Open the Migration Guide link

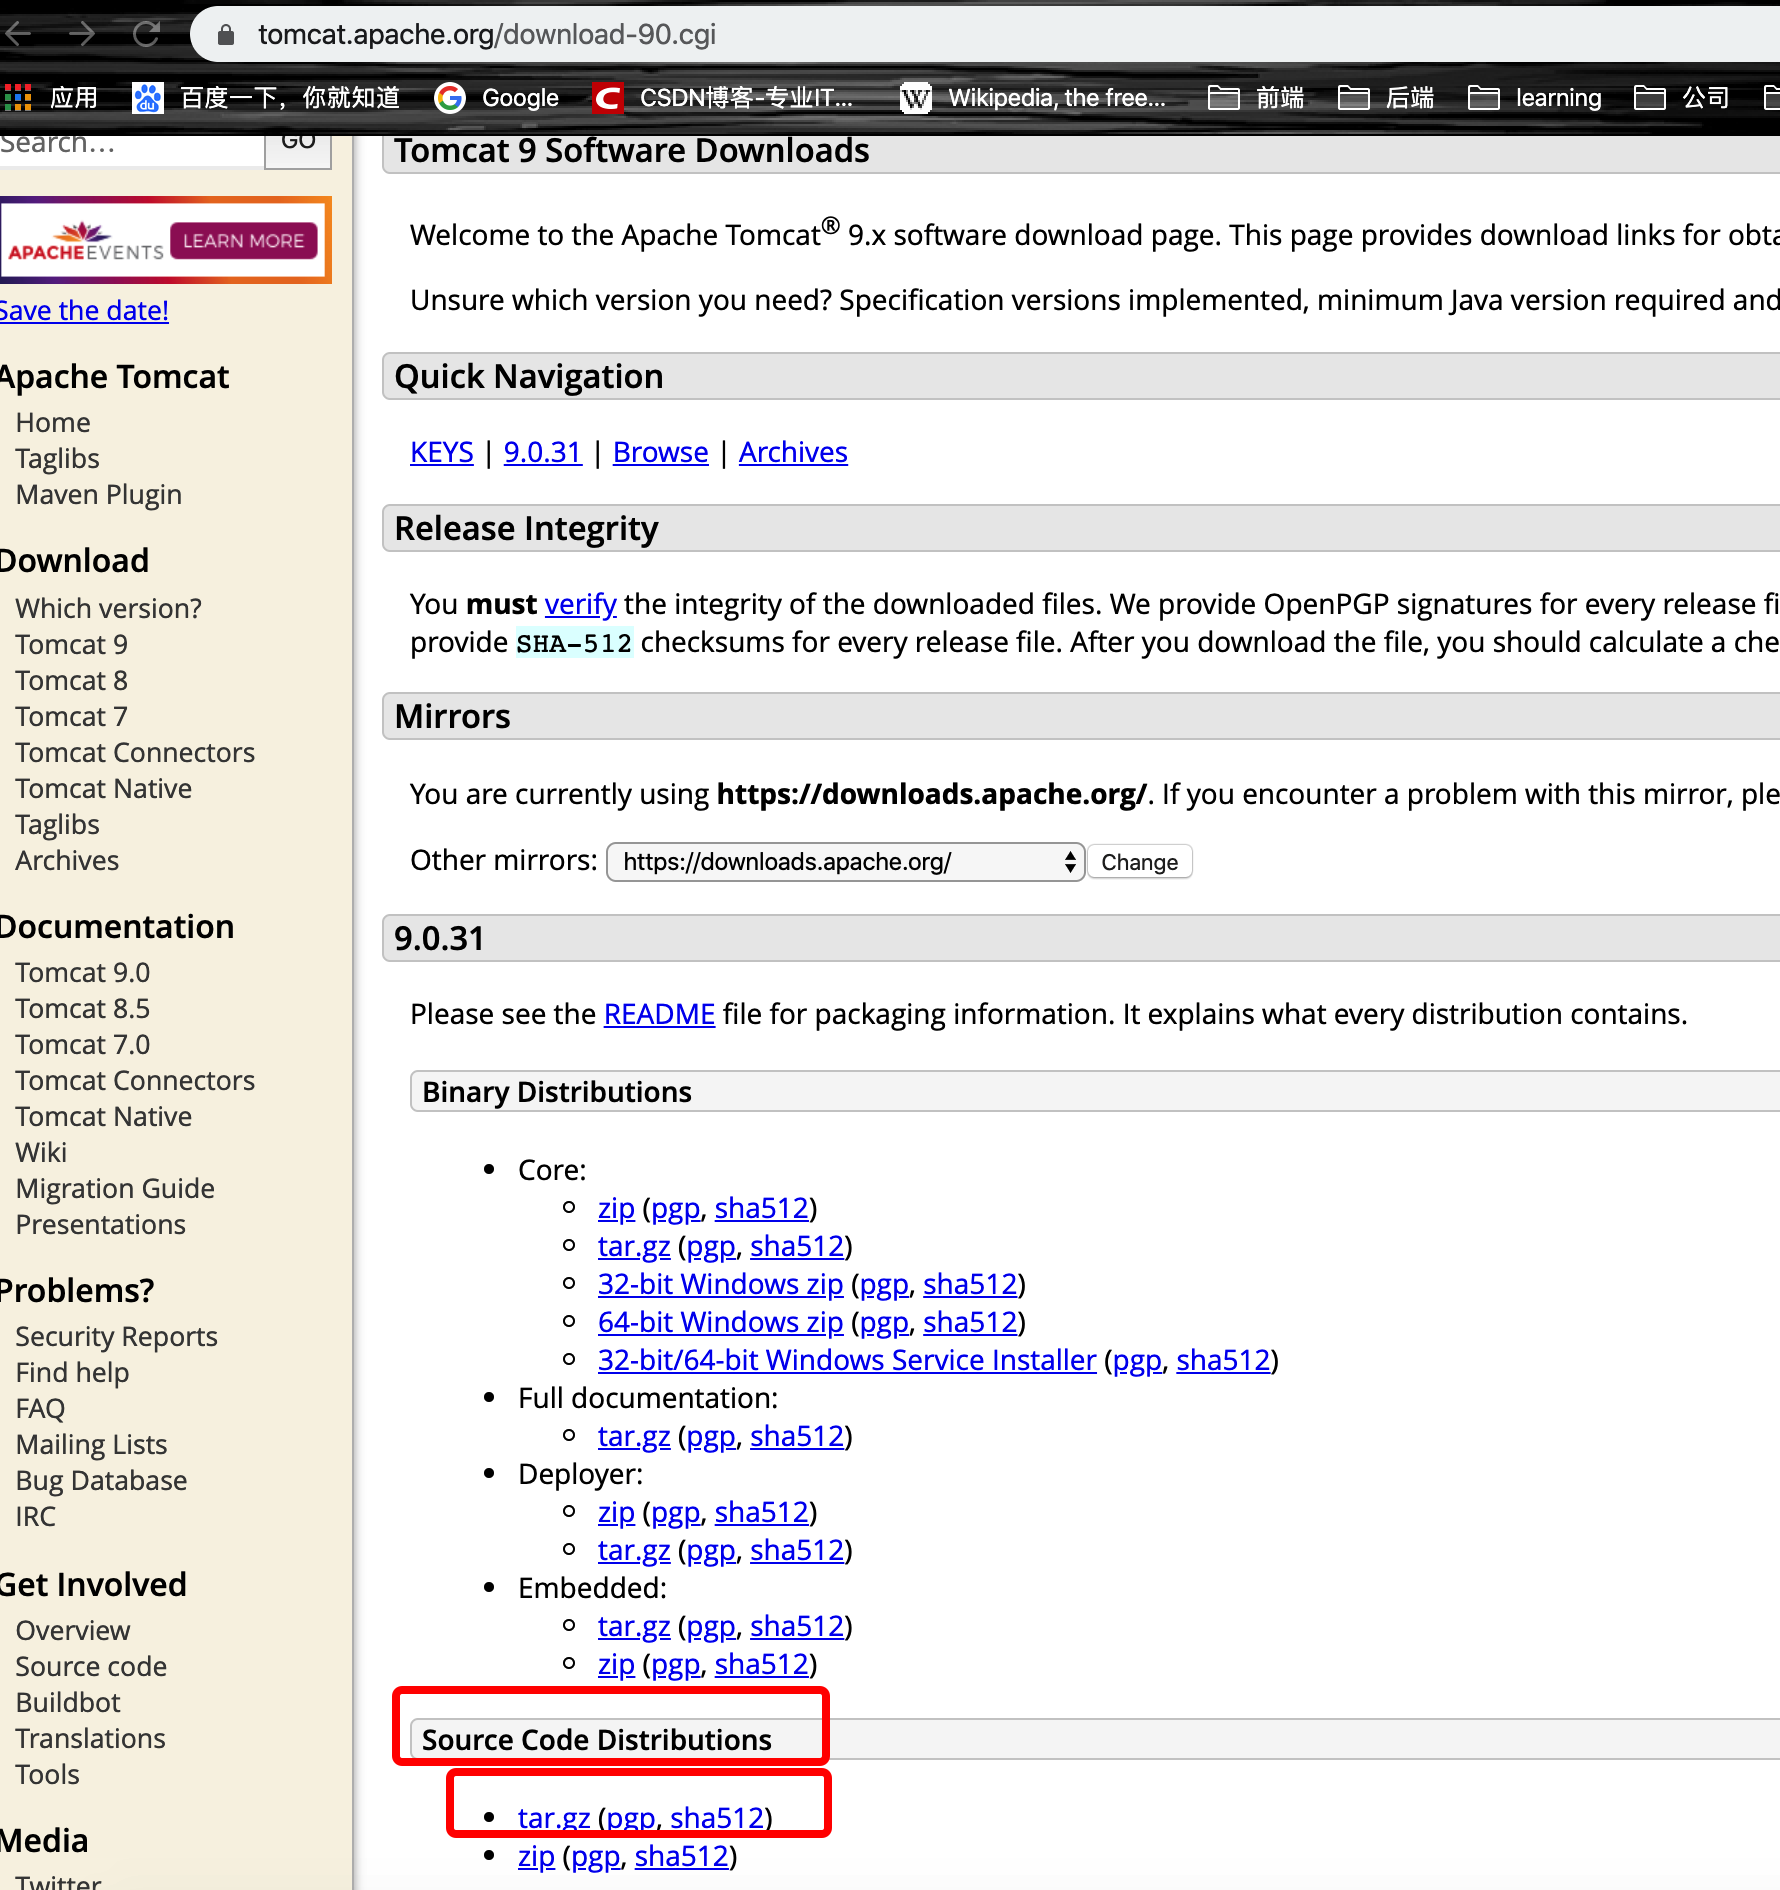point(115,1188)
